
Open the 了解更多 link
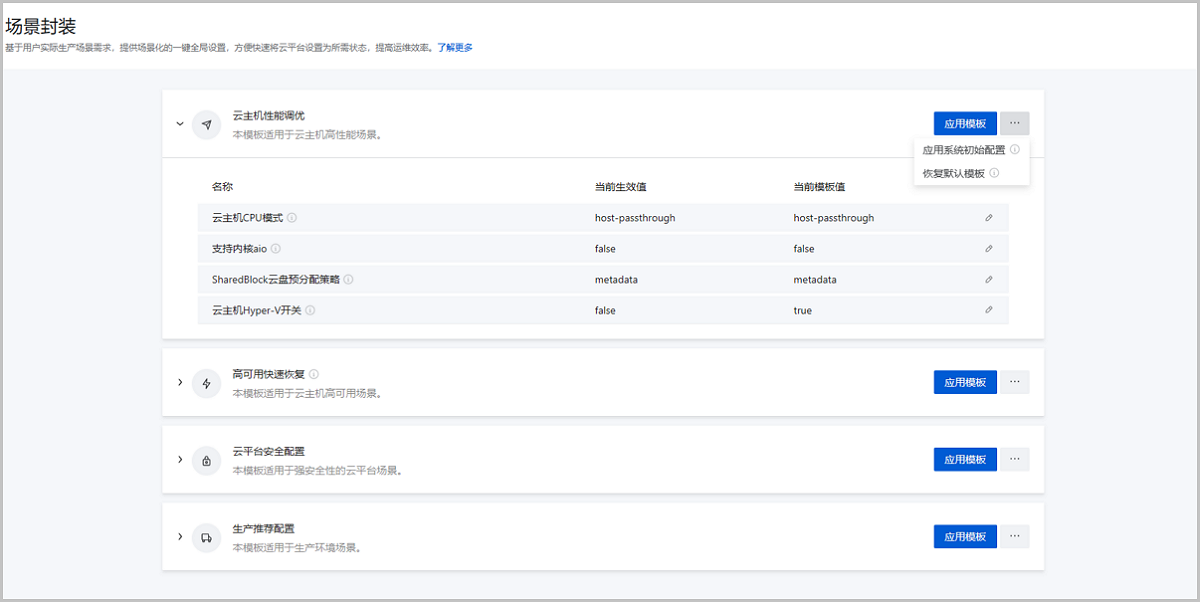[x=455, y=47]
